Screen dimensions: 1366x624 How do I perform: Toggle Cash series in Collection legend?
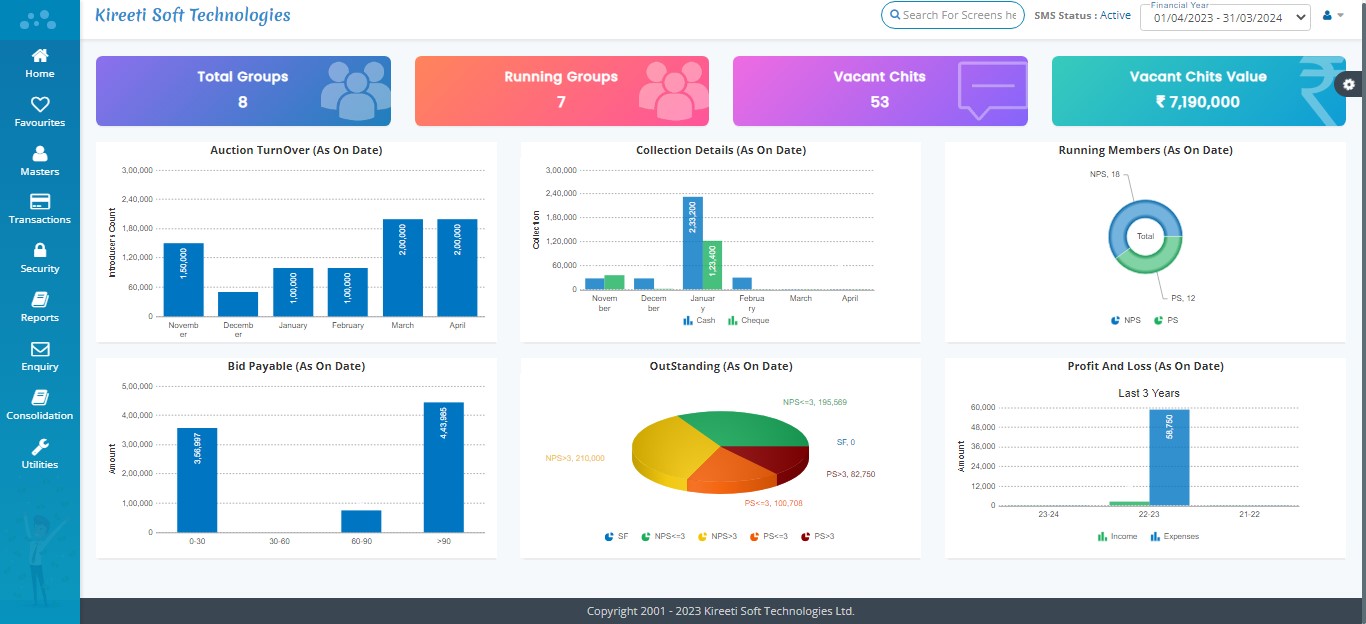pos(699,321)
